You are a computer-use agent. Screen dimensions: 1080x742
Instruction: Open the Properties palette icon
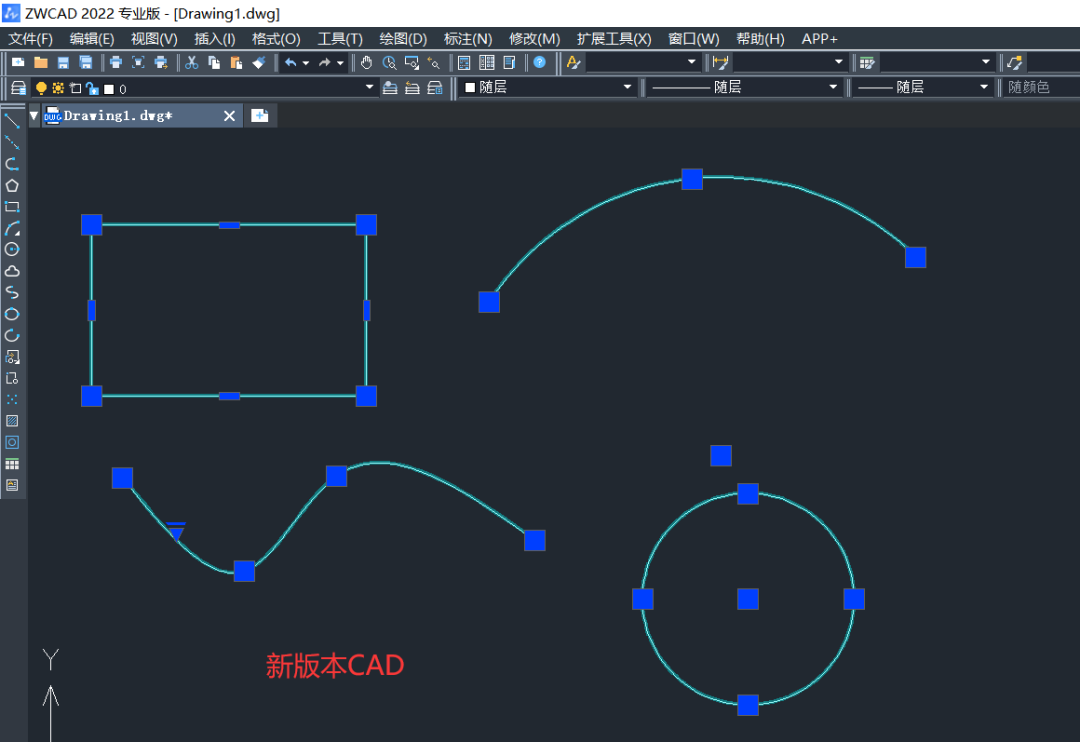464,63
